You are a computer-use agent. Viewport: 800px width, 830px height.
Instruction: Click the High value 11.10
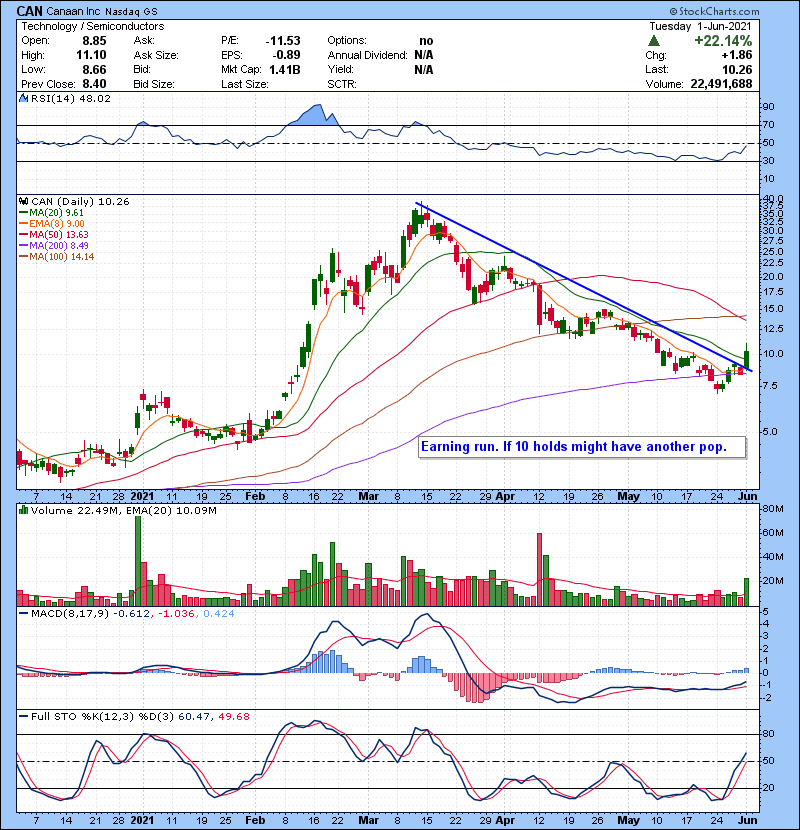tap(91, 55)
